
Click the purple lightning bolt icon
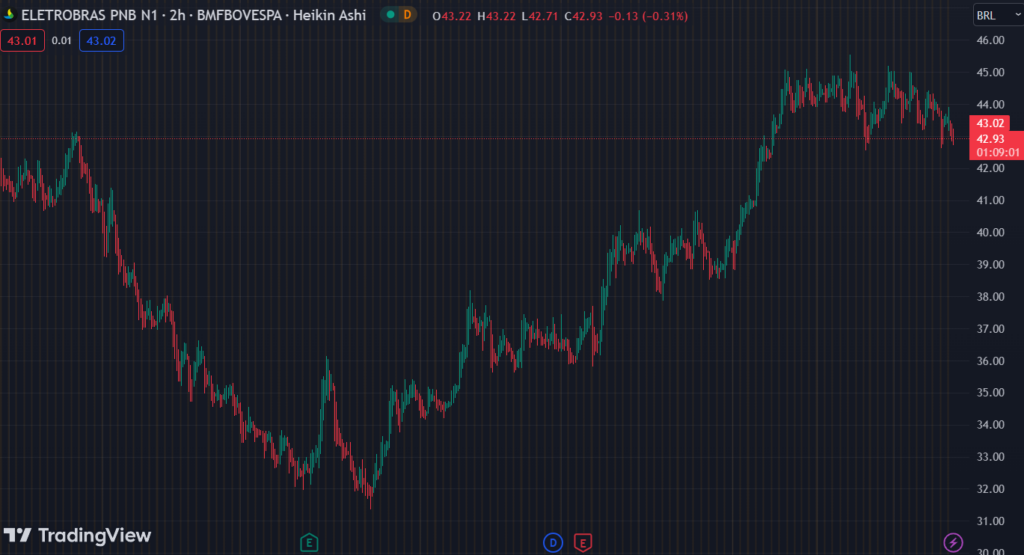(953, 542)
